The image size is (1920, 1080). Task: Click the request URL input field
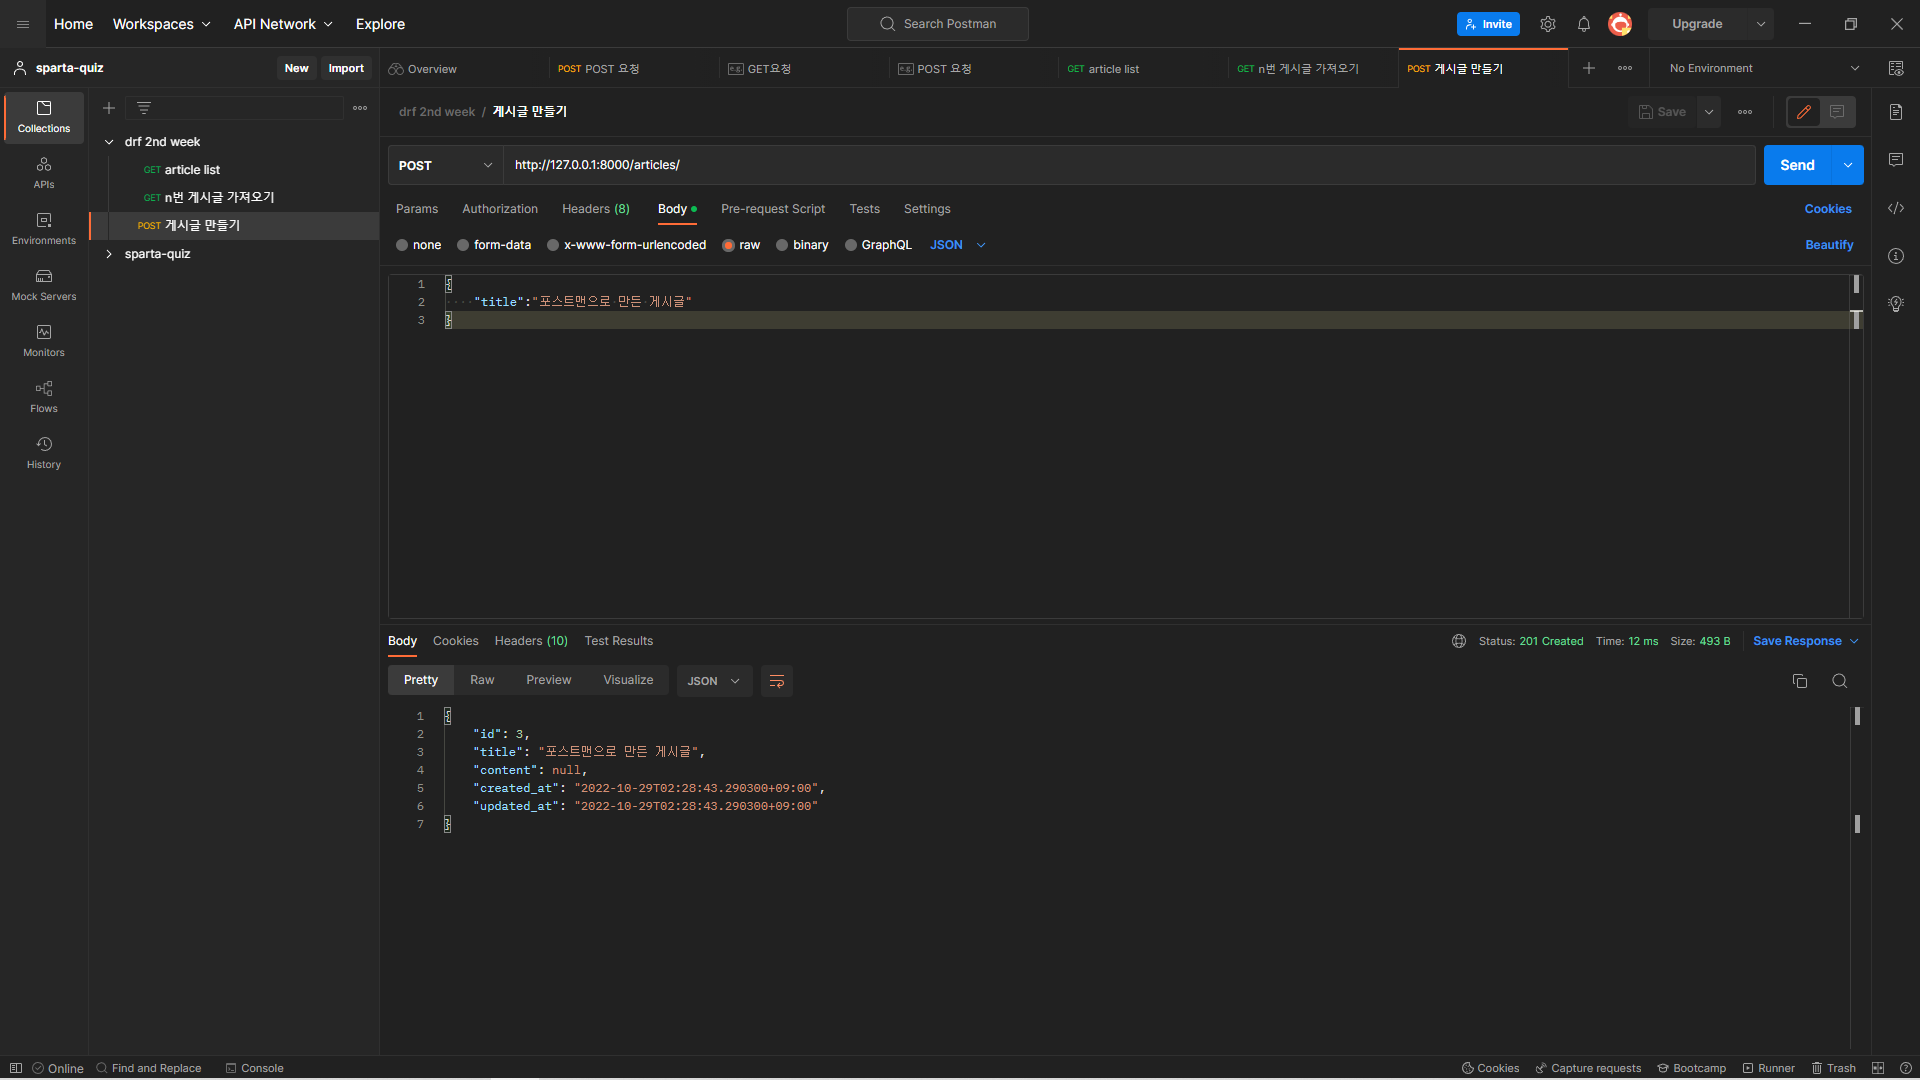[x=1128, y=165]
